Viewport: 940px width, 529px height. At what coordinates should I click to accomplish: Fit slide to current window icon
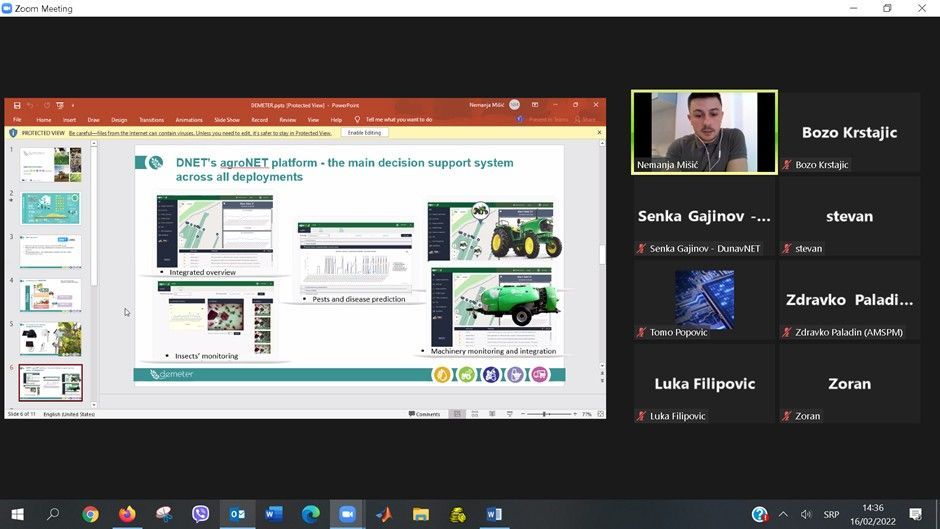(x=598, y=414)
